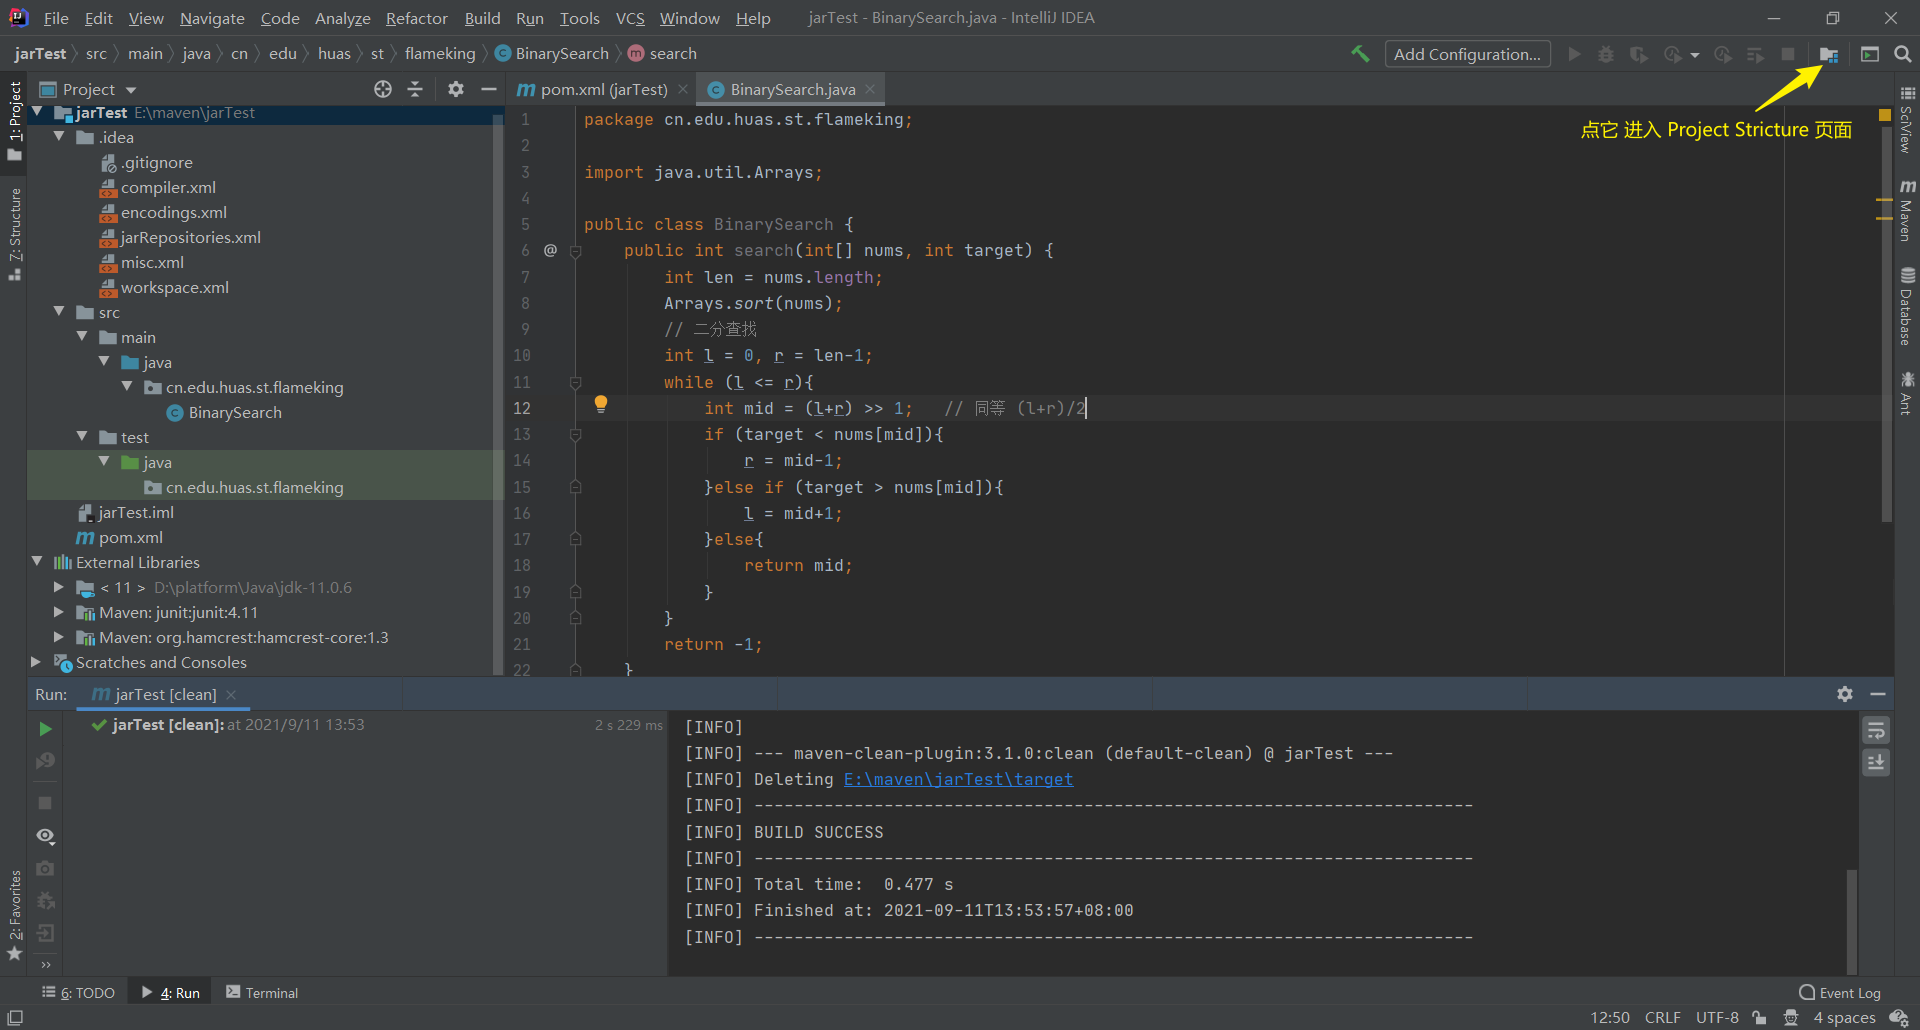Open the SciView tool window on the right

point(1907,120)
